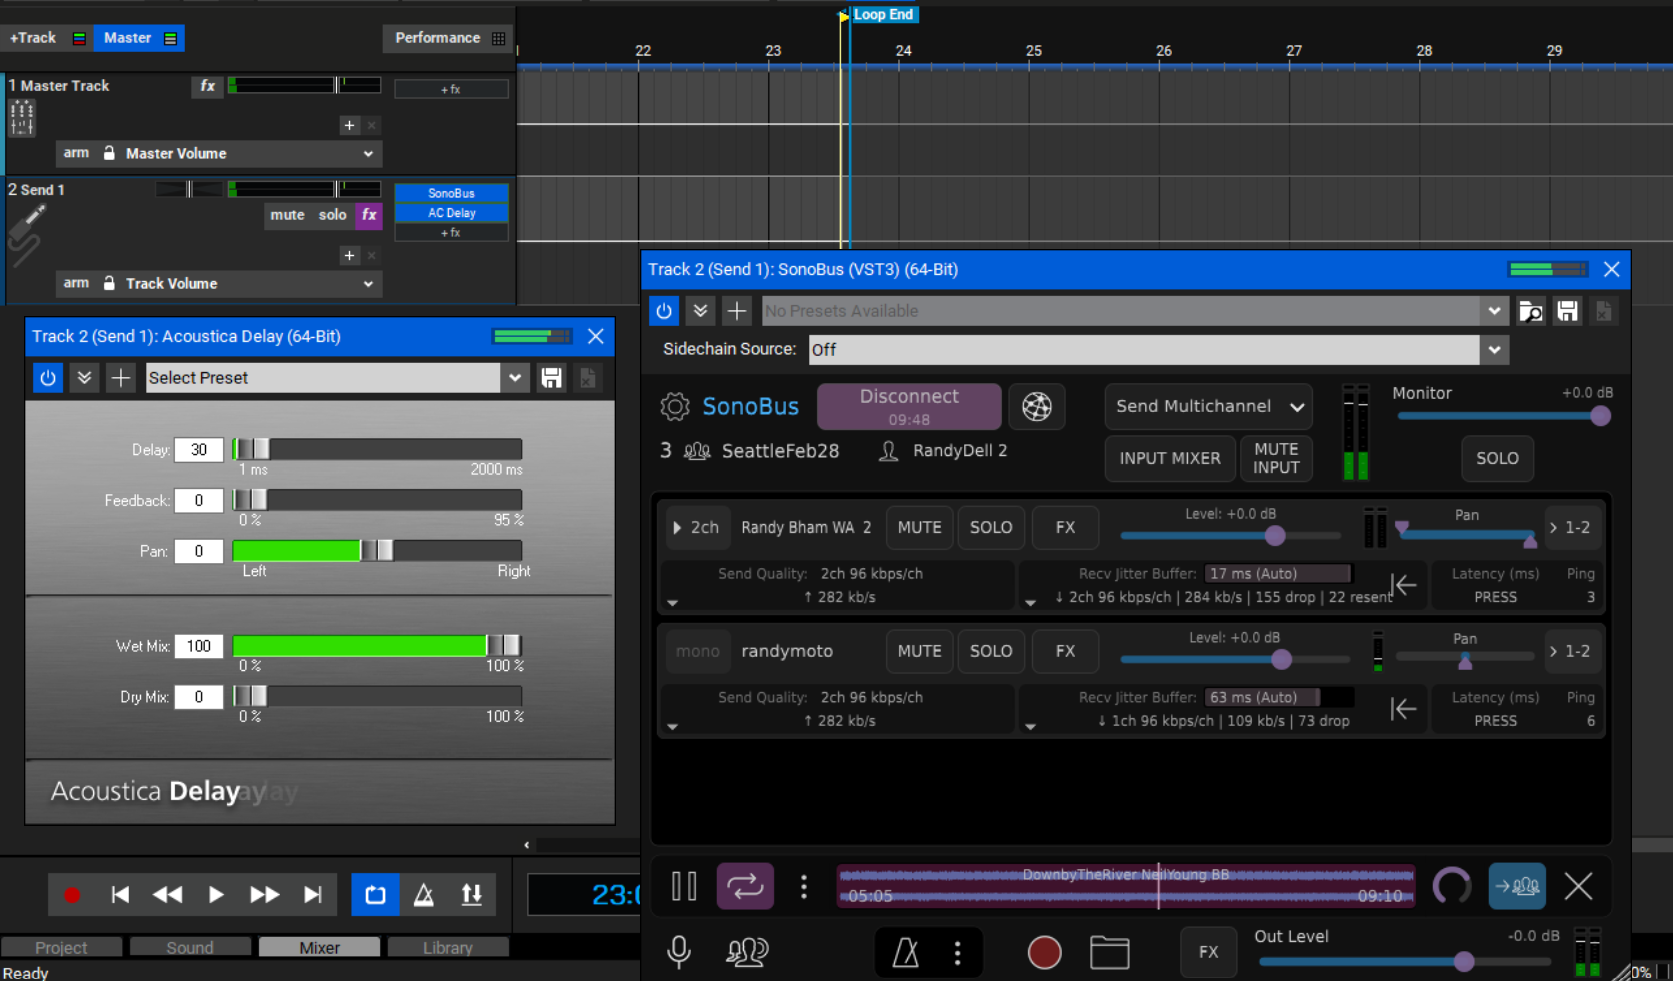This screenshot has height=981, width=1673.
Task: Click the transport record button
Action: [x=72, y=895]
